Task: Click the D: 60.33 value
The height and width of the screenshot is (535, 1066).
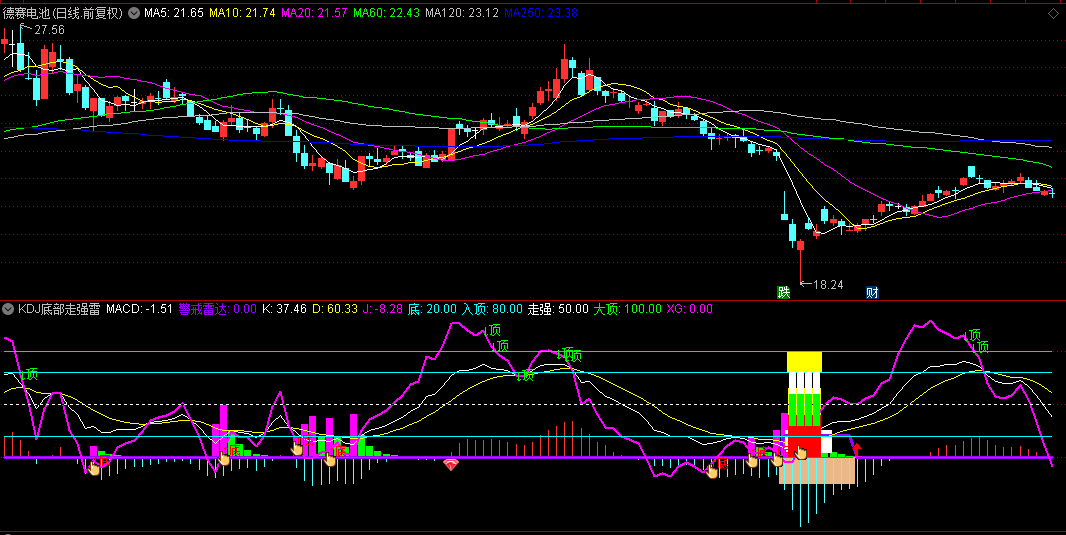Action: [334, 309]
